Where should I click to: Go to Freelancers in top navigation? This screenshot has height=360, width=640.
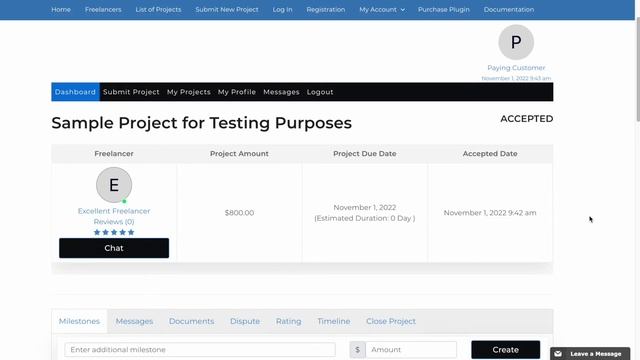click(103, 9)
